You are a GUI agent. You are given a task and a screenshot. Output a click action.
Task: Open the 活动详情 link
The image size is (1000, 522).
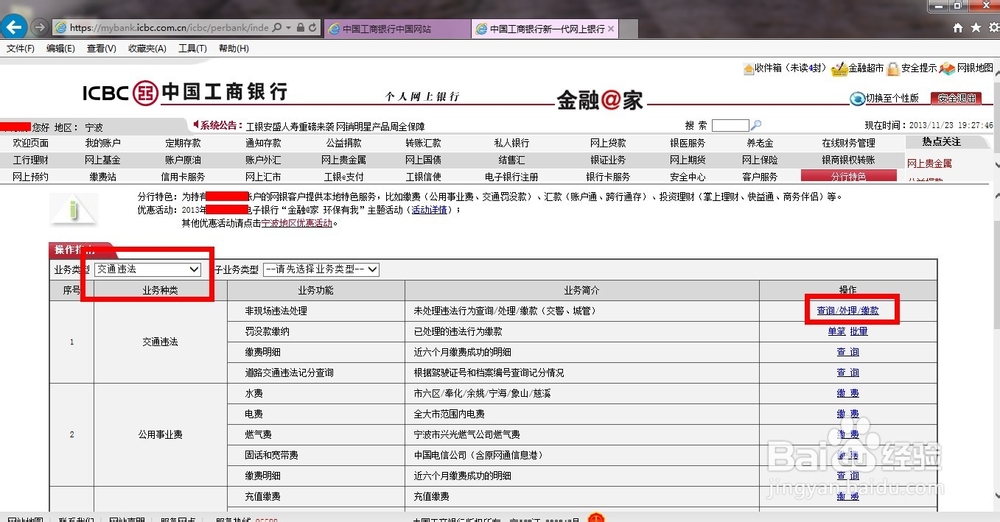point(429,210)
